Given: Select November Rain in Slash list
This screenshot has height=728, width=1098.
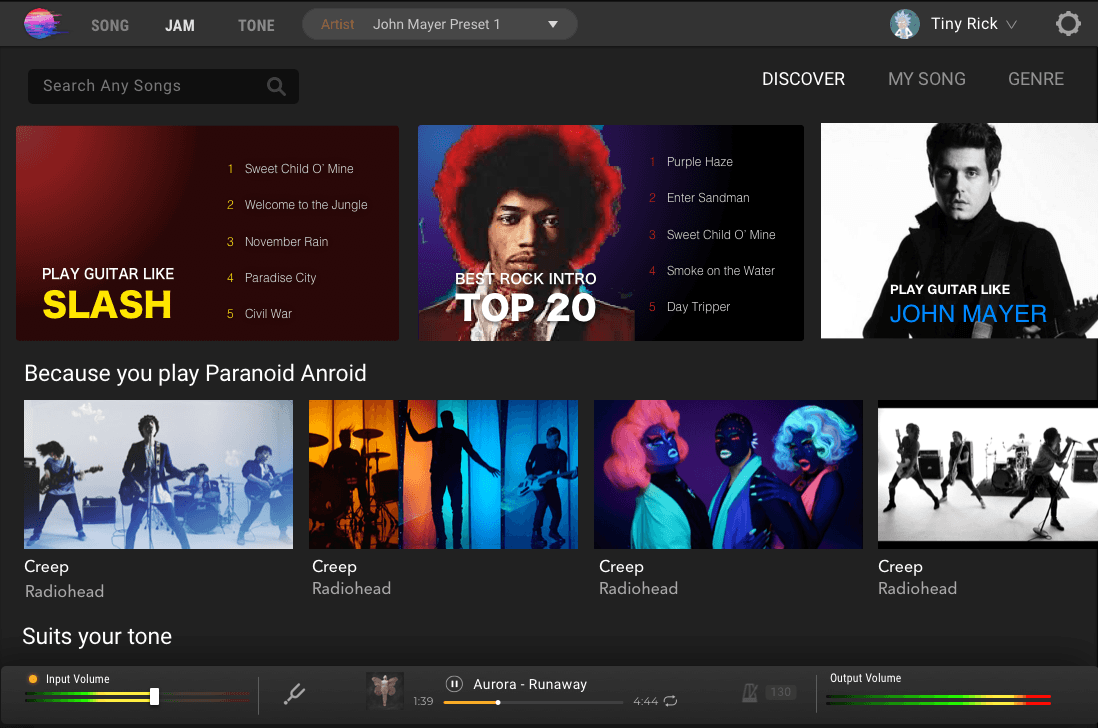Looking at the screenshot, I should tap(286, 242).
